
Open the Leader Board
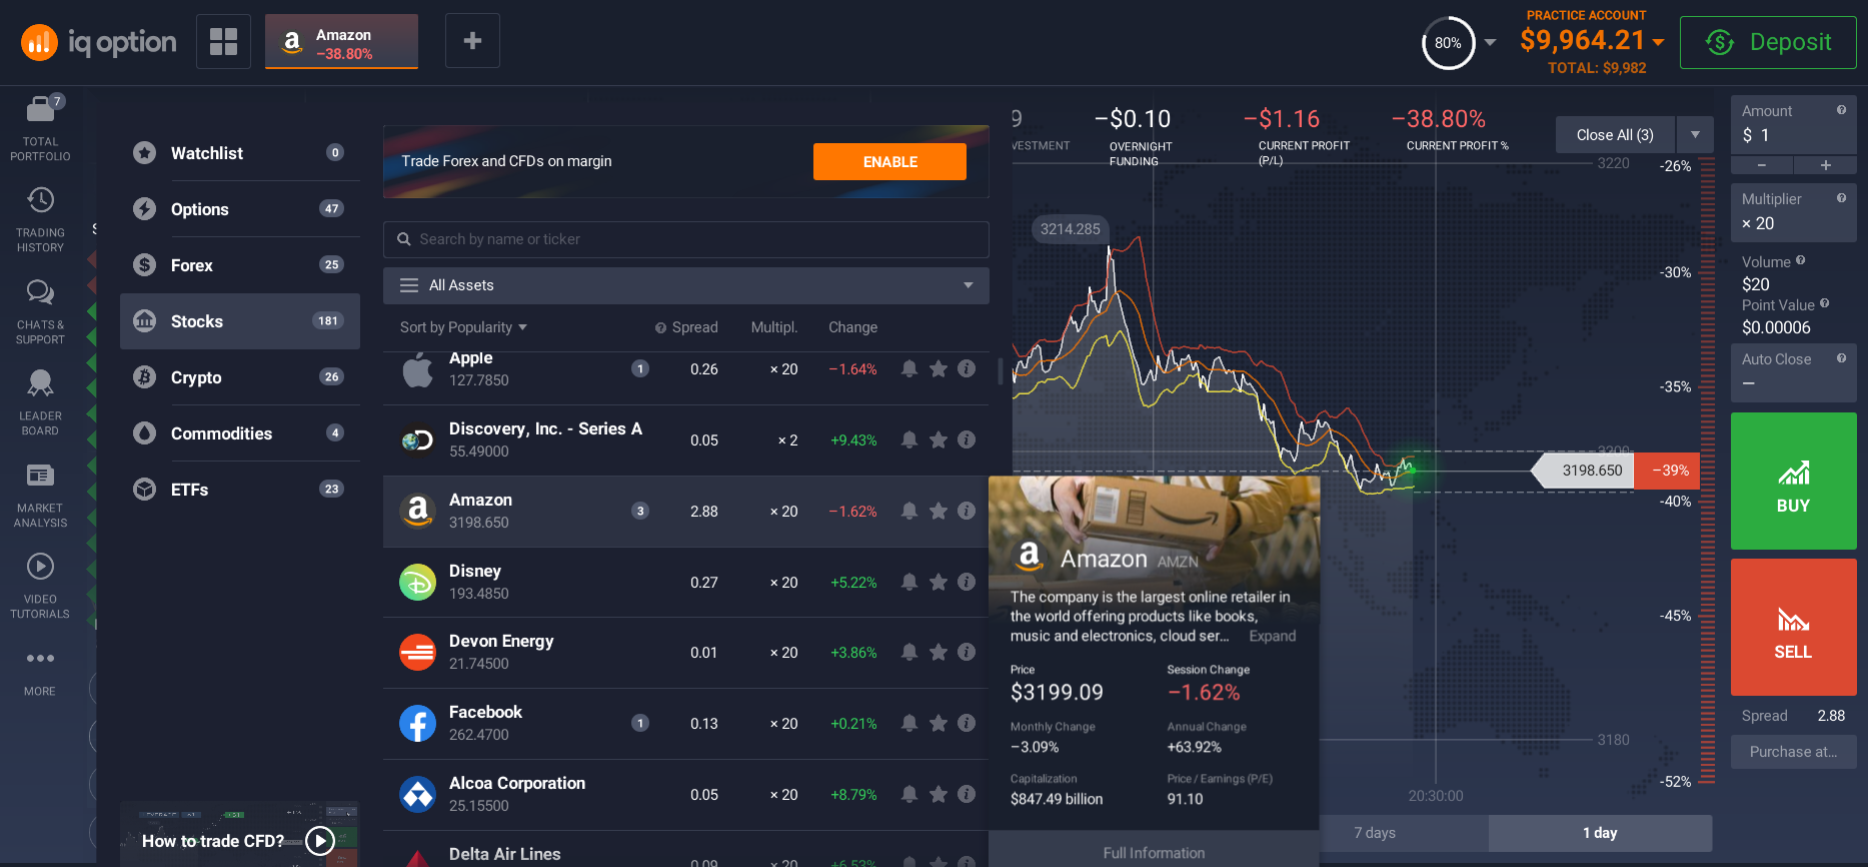tap(40, 403)
